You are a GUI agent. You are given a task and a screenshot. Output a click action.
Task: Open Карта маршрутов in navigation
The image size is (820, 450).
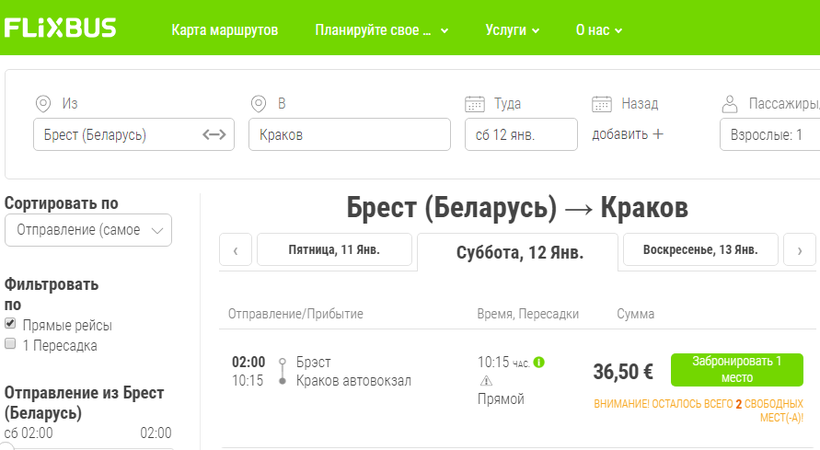[x=224, y=30]
